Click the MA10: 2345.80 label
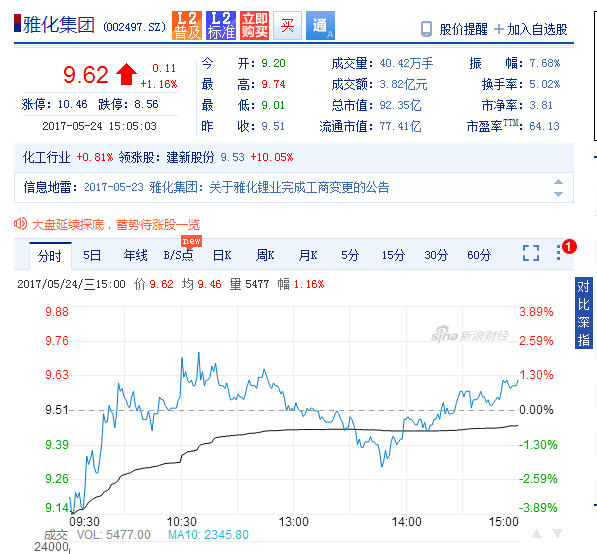This screenshot has width=597, height=554. 208,535
